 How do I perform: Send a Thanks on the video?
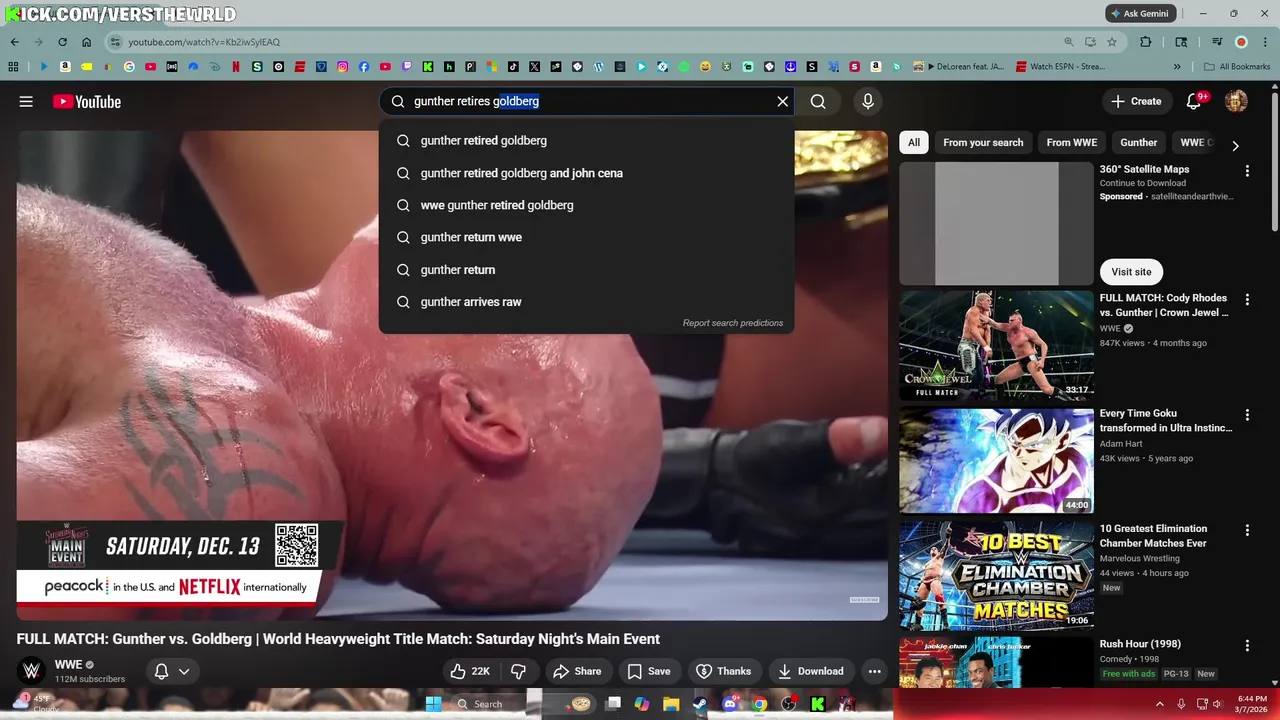click(x=723, y=671)
